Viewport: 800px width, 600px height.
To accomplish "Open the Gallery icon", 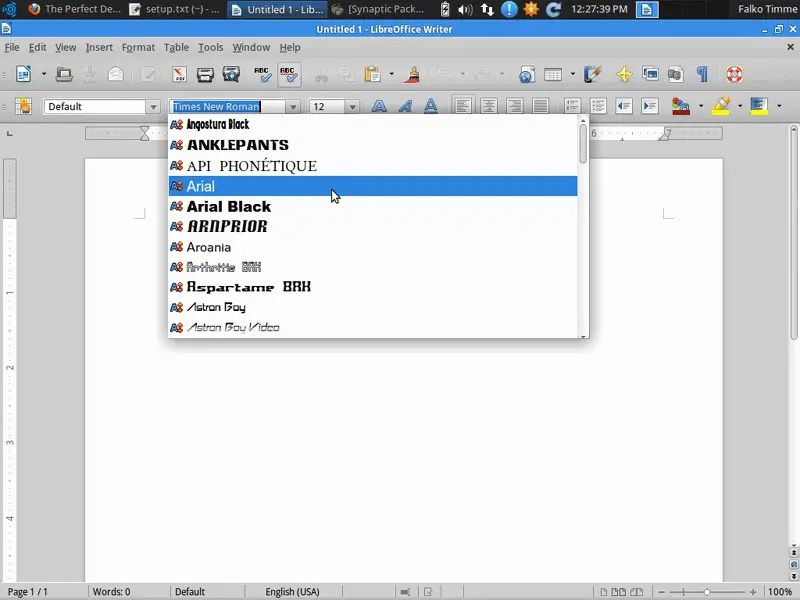I will tap(650, 74).
